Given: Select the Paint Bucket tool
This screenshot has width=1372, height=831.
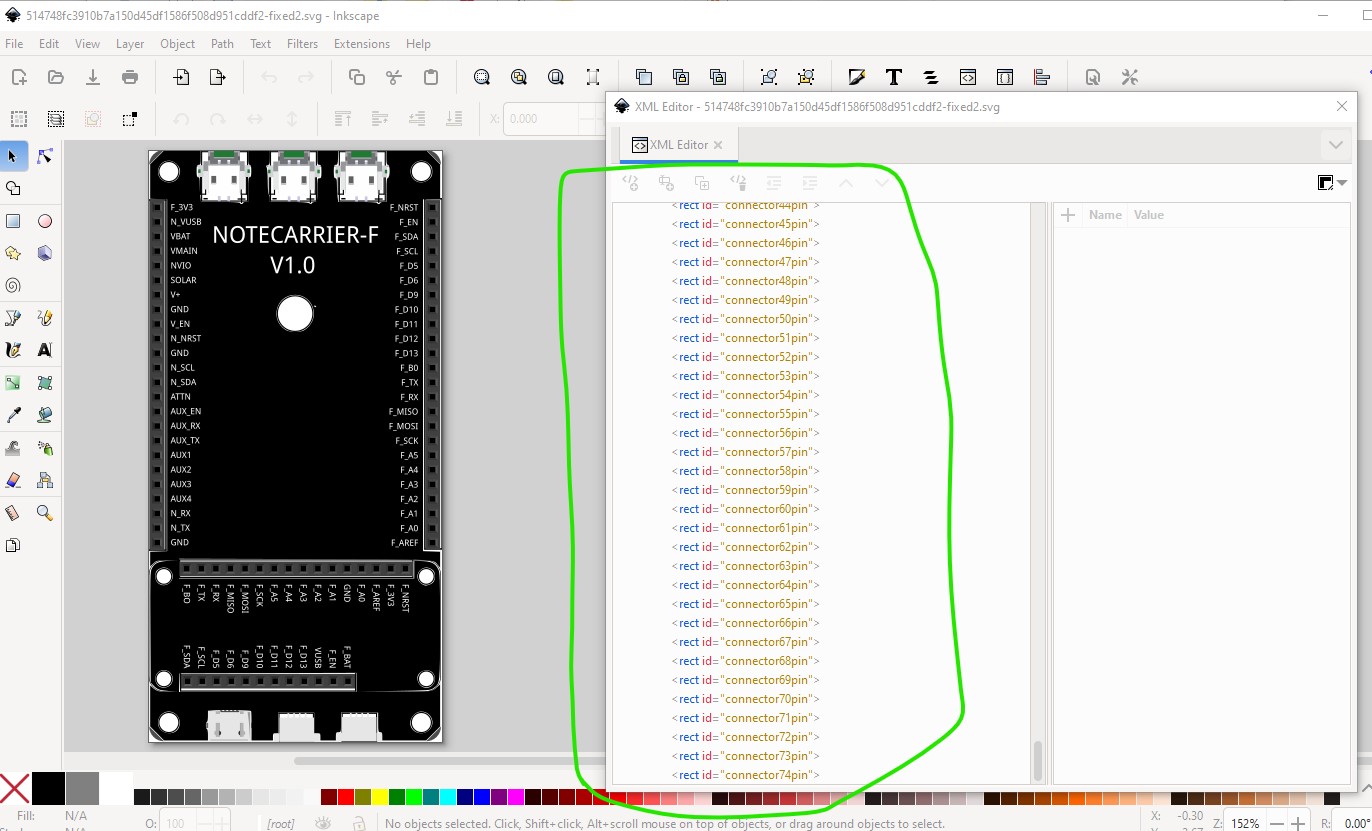Looking at the screenshot, I should (x=45, y=415).
